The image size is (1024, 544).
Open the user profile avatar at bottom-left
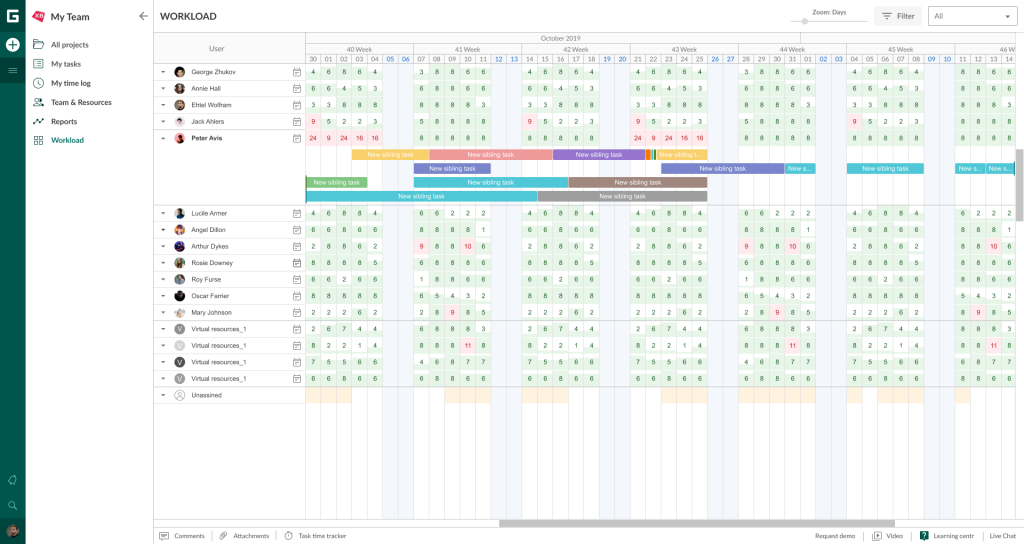point(12,531)
